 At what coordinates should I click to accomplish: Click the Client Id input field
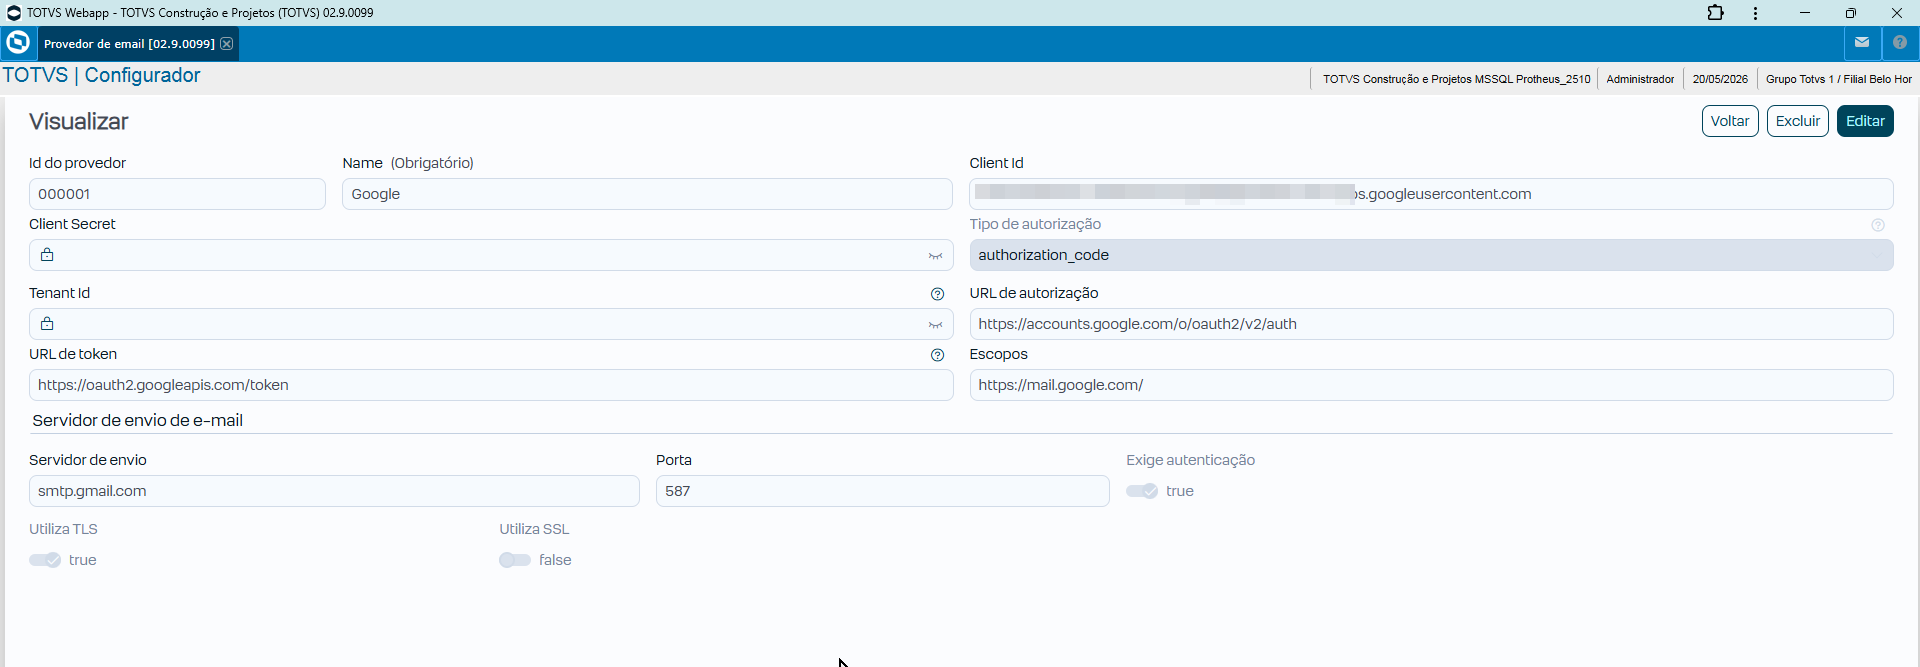[1431, 194]
